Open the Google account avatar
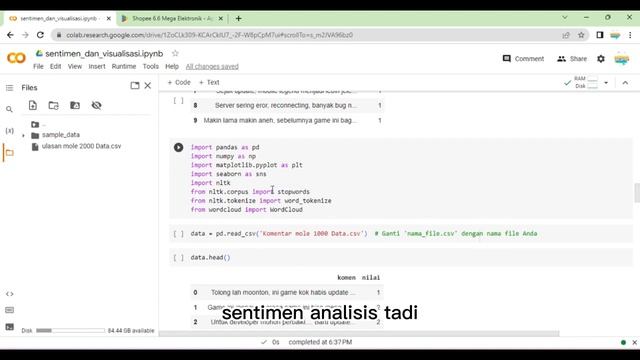 [622, 59]
